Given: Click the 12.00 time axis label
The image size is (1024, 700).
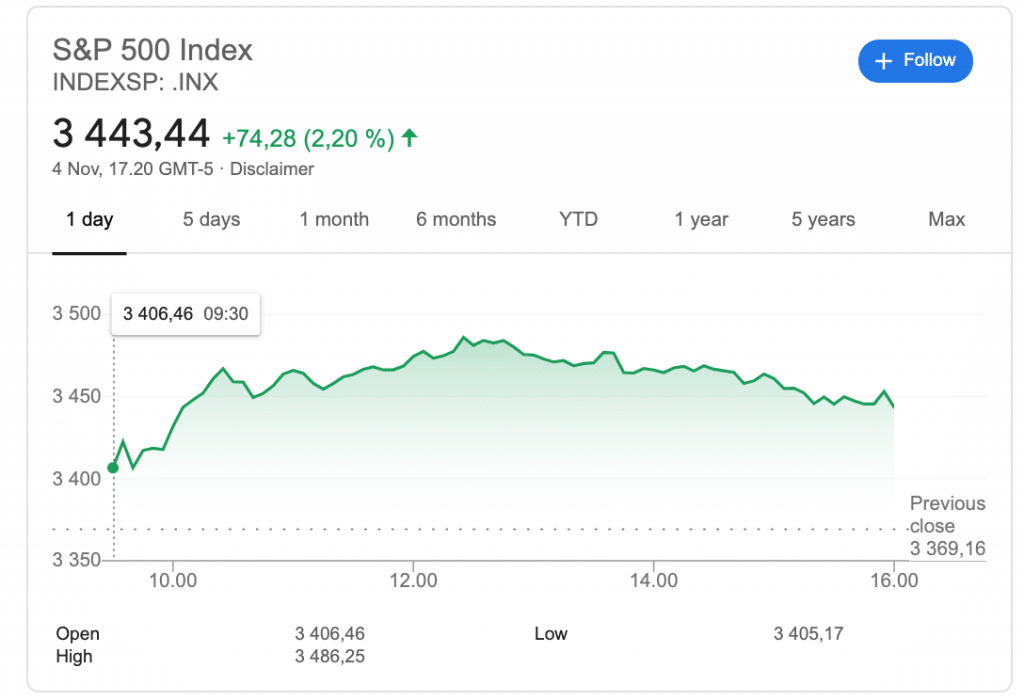Looking at the screenshot, I should tap(413, 581).
